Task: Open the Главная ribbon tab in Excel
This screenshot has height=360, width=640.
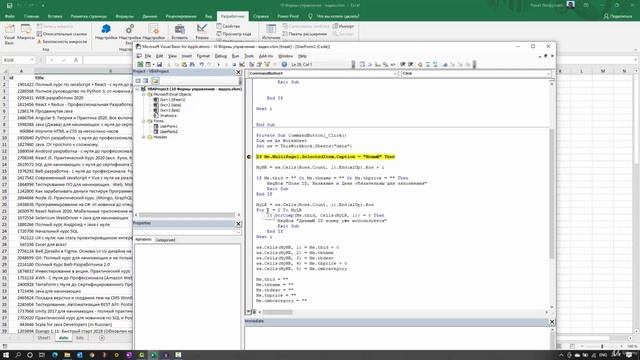Action: 31,16
